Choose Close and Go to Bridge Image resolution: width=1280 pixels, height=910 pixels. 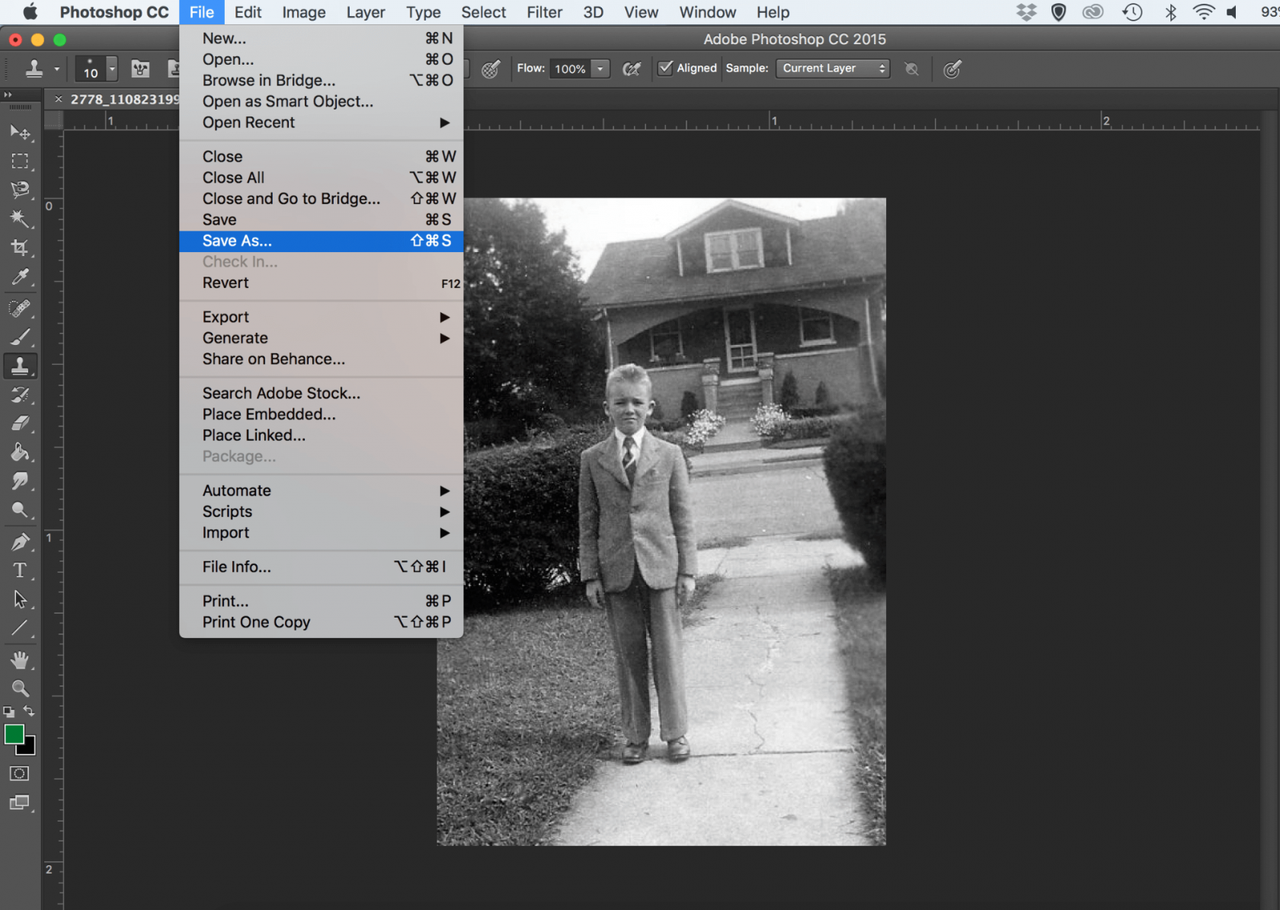pyautogui.click(x=291, y=198)
